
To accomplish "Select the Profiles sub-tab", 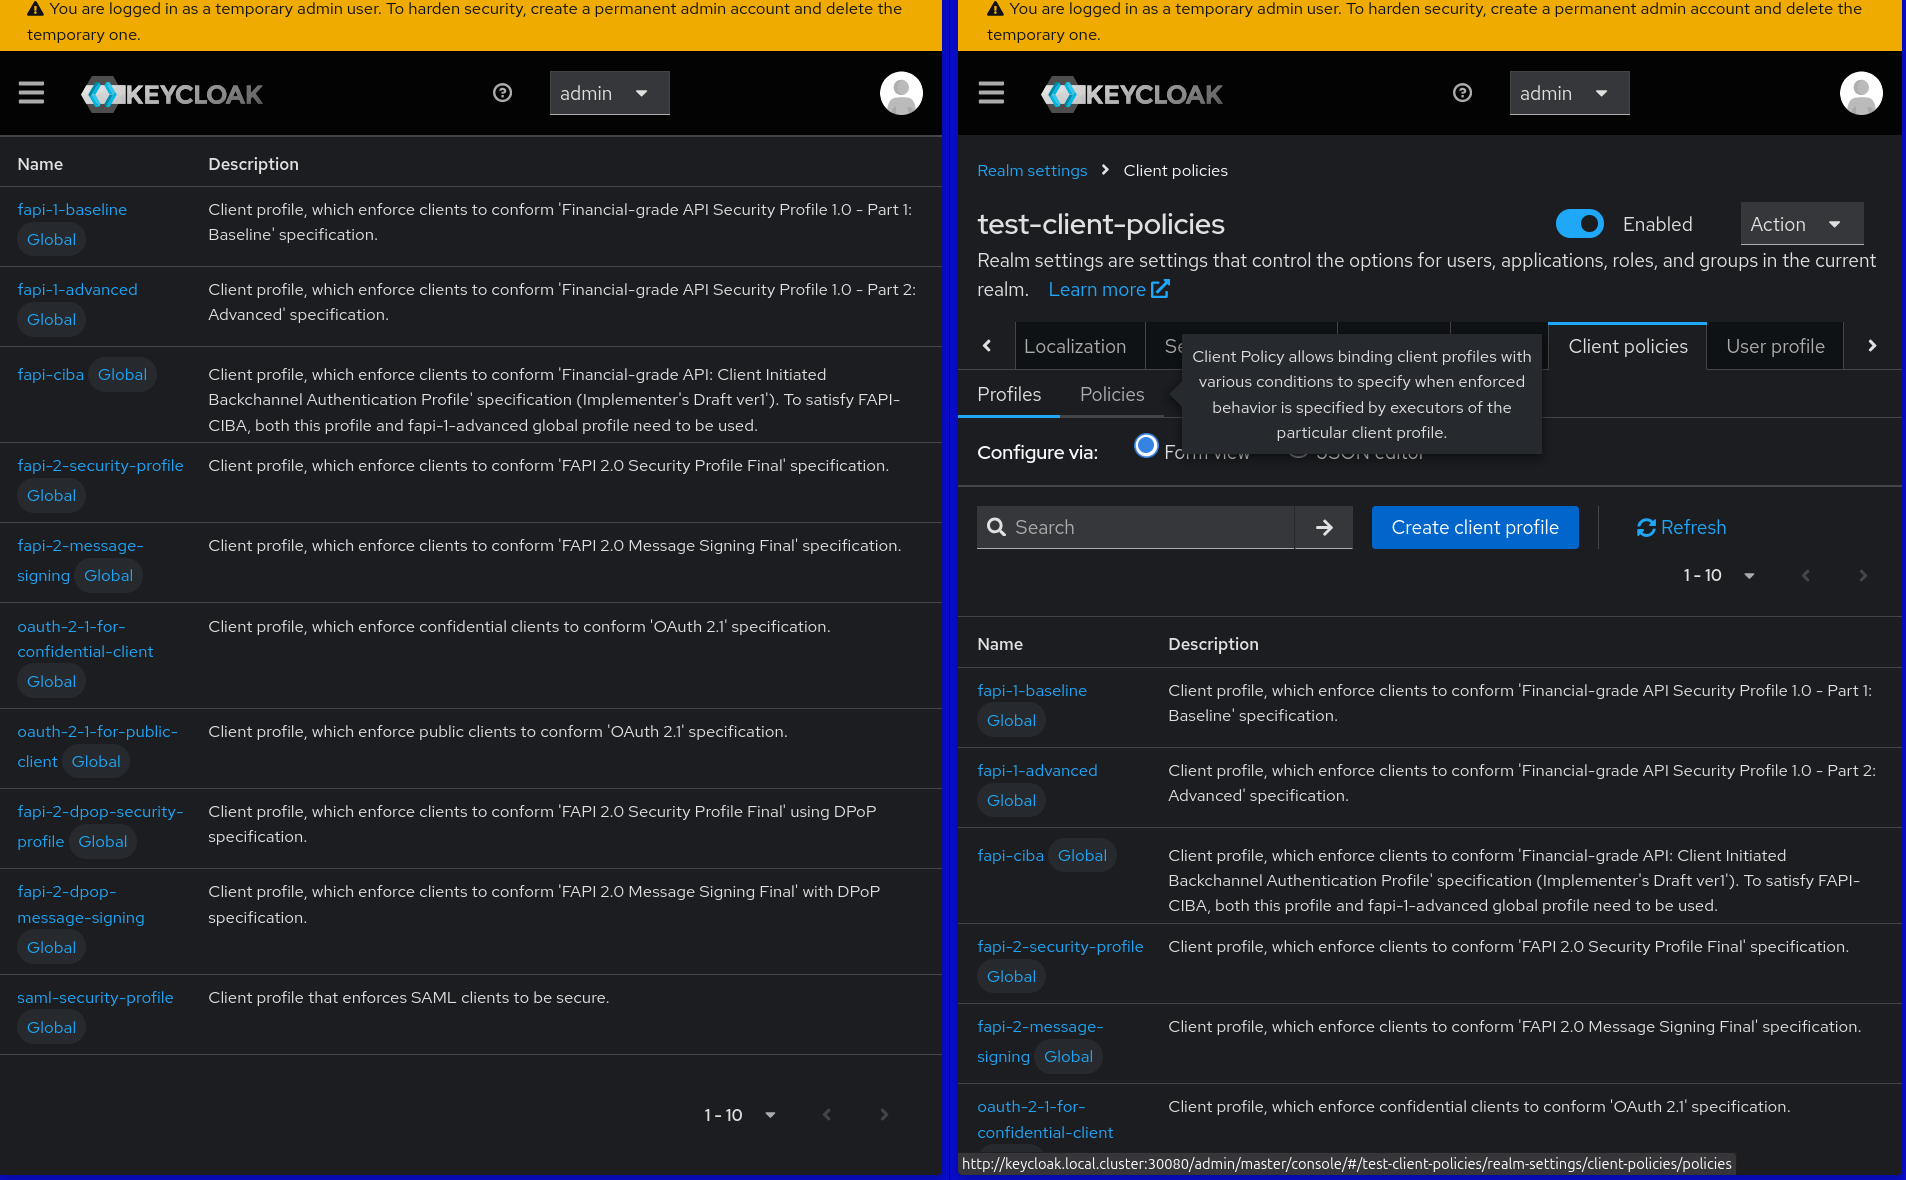I will pos(1009,394).
